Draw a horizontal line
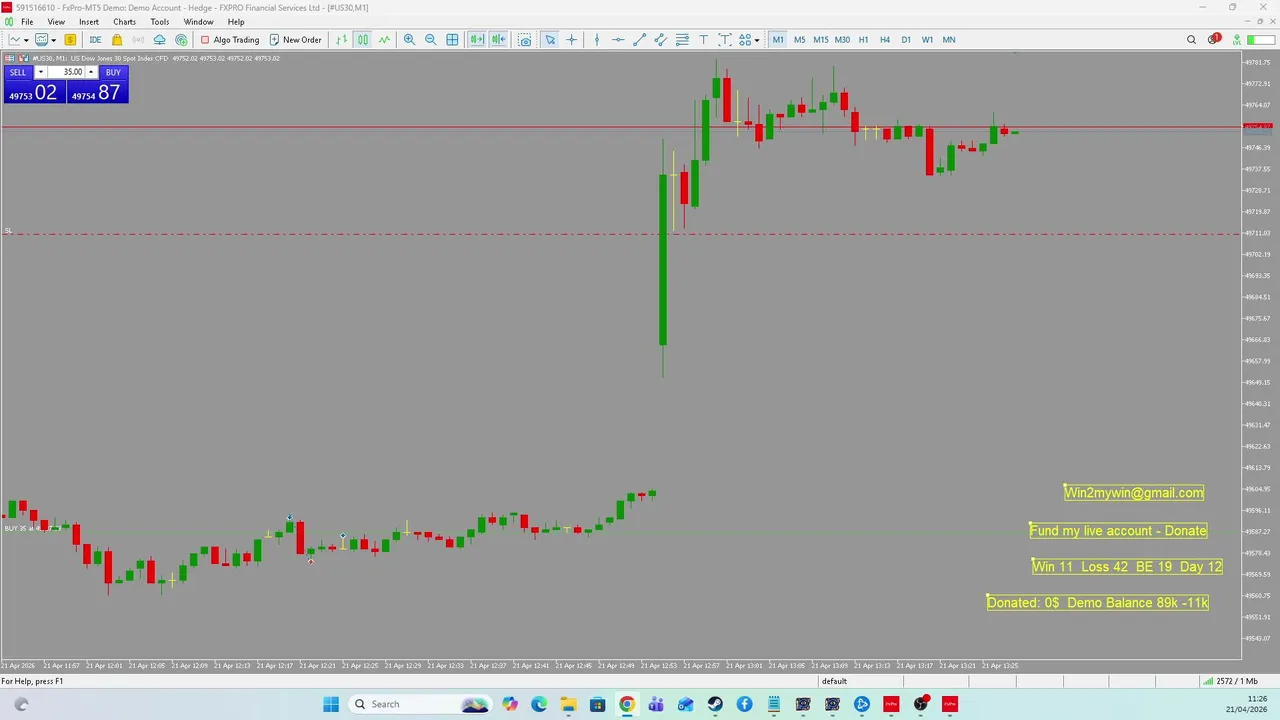Viewport: 1280px width, 720px height. [618, 40]
